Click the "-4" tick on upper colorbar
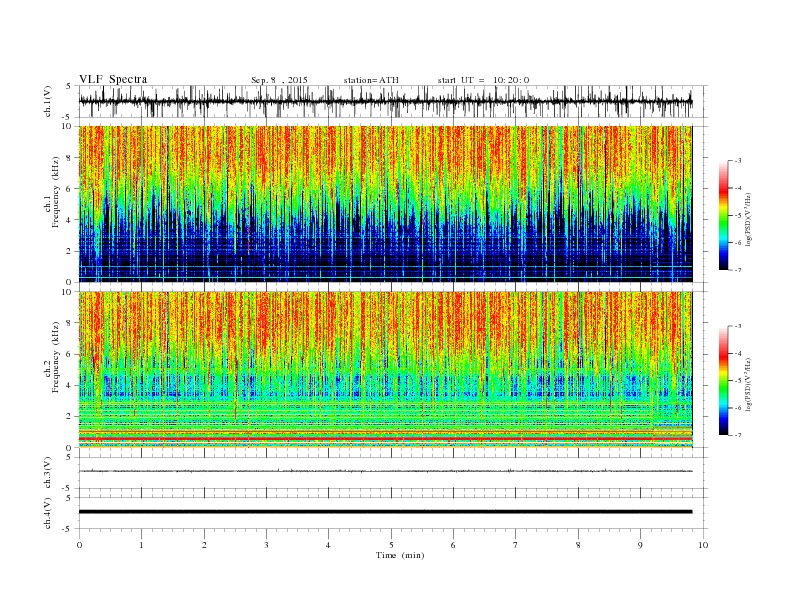 (737, 188)
